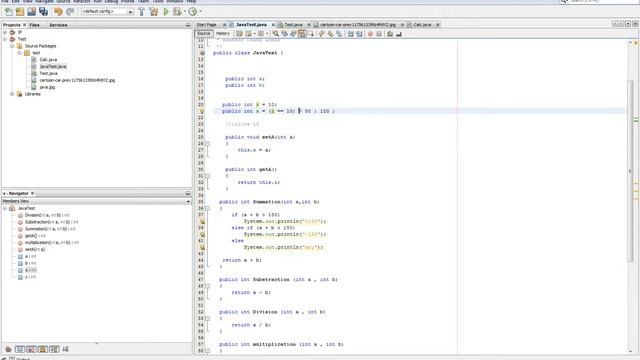The height and width of the screenshot is (360, 640).
Task: Click the Shift Line Left icon
Action: [351, 34]
